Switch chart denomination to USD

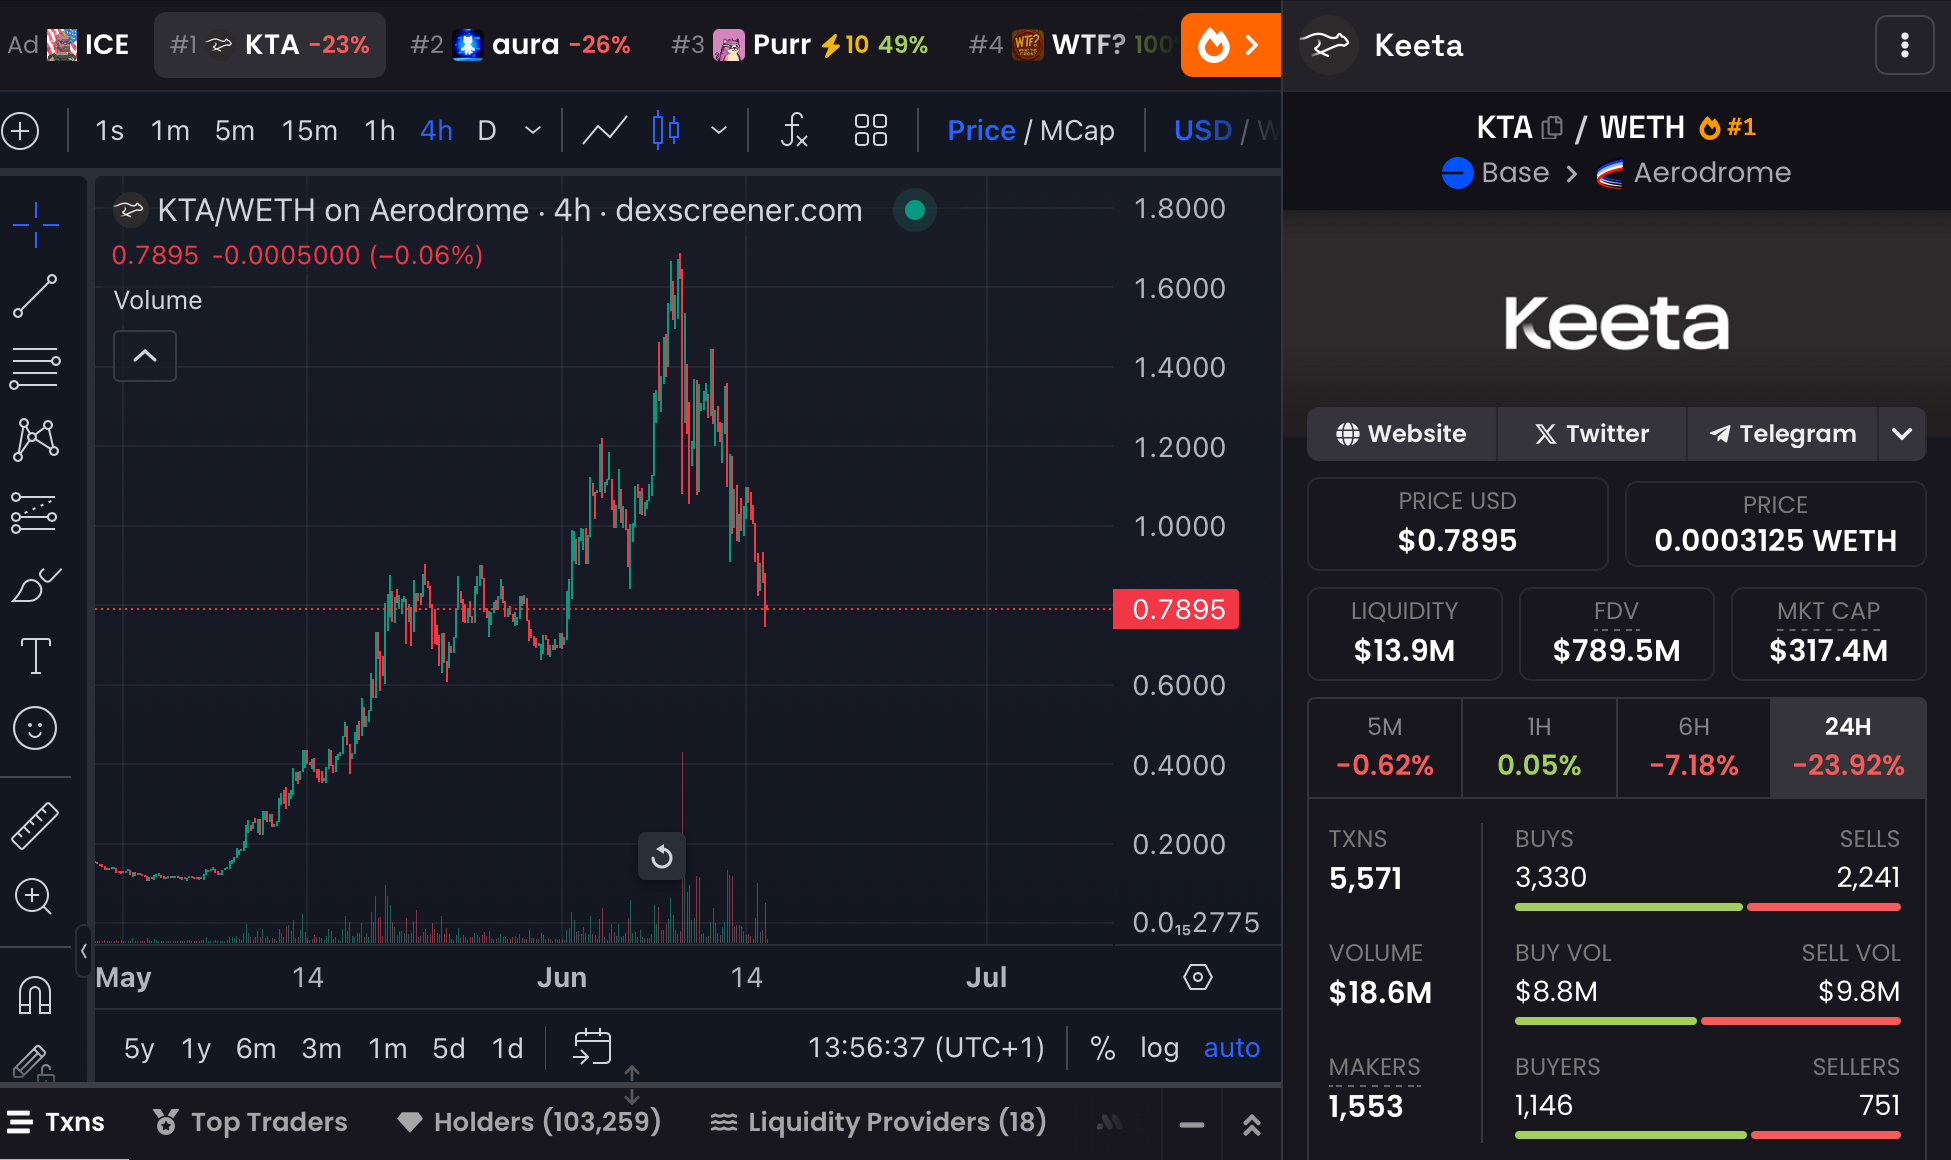[1202, 131]
